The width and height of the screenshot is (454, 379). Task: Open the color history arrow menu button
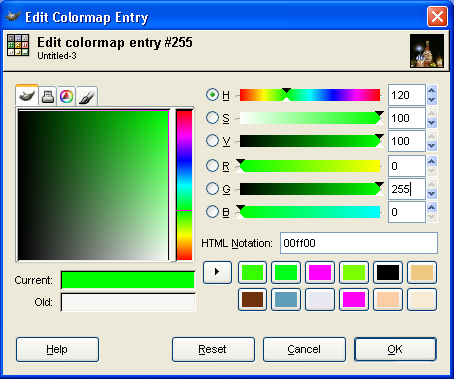pos(217,272)
